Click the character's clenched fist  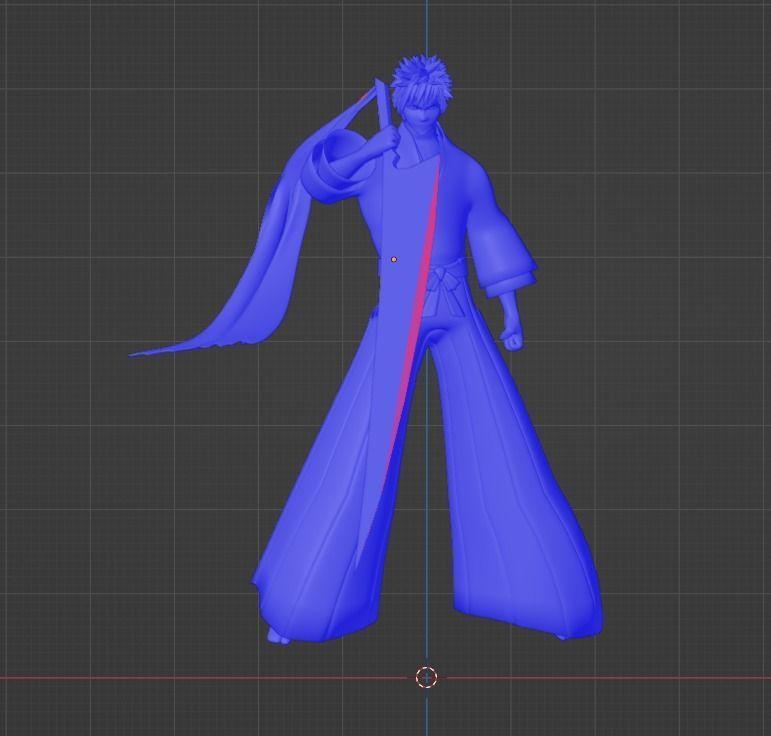pyautogui.click(x=513, y=340)
